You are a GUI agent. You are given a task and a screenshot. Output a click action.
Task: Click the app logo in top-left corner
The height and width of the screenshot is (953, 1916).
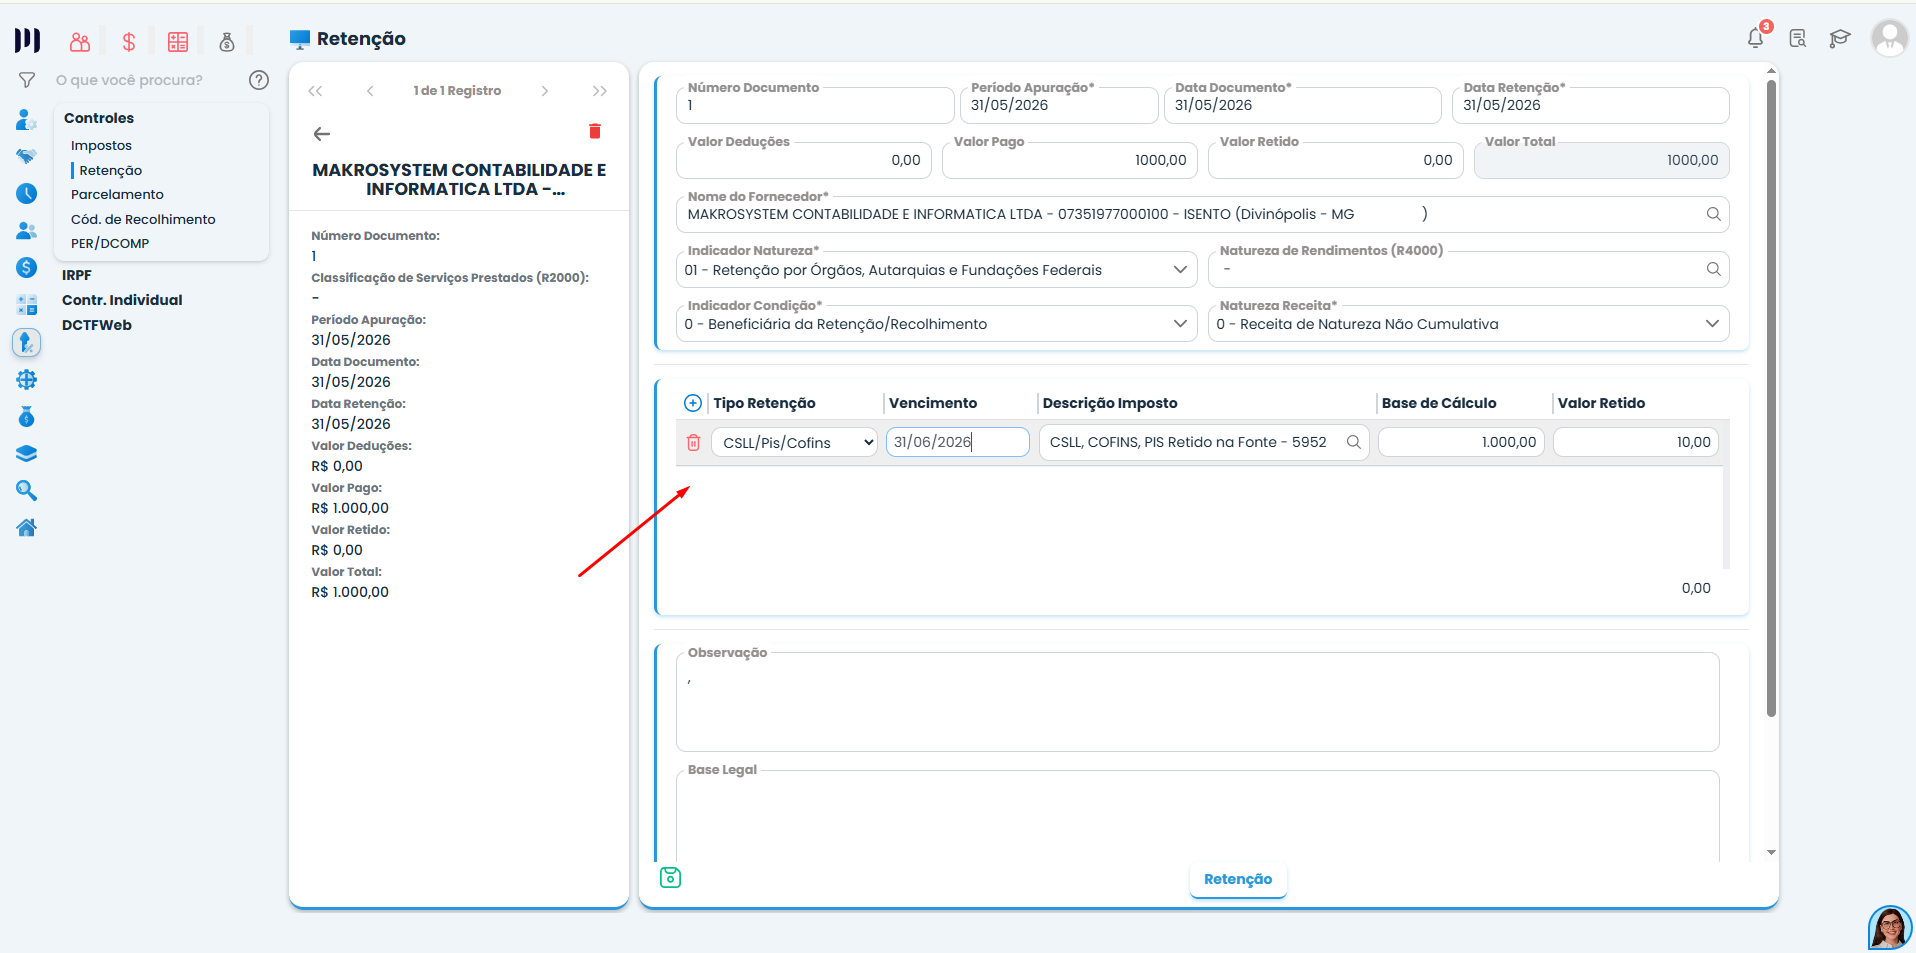pyautogui.click(x=27, y=40)
